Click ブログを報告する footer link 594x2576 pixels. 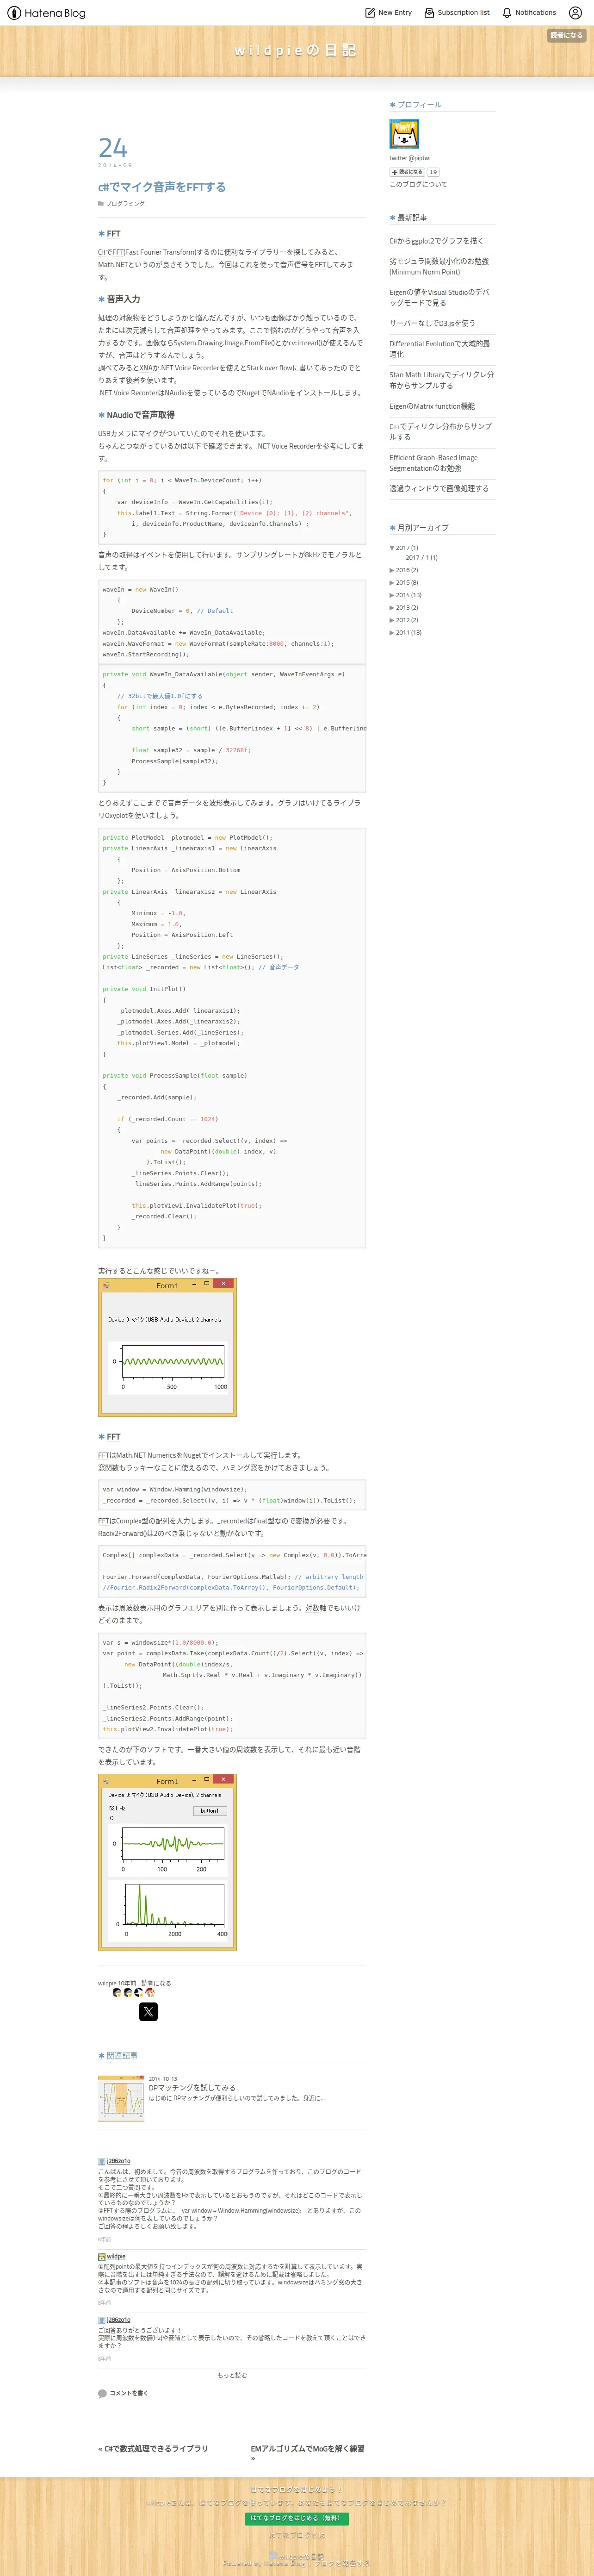tap(342, 2563)
